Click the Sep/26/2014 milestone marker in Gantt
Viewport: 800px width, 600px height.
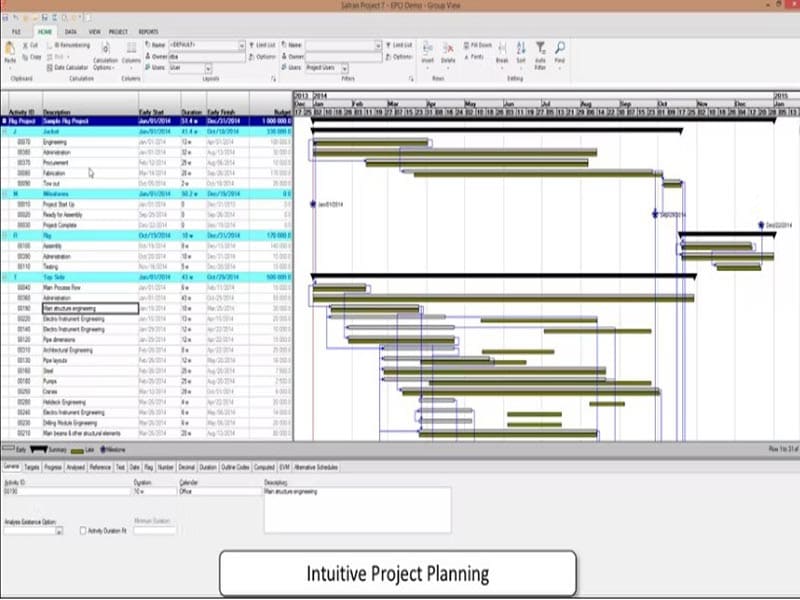pyautogui.click(x=656, y=214)
